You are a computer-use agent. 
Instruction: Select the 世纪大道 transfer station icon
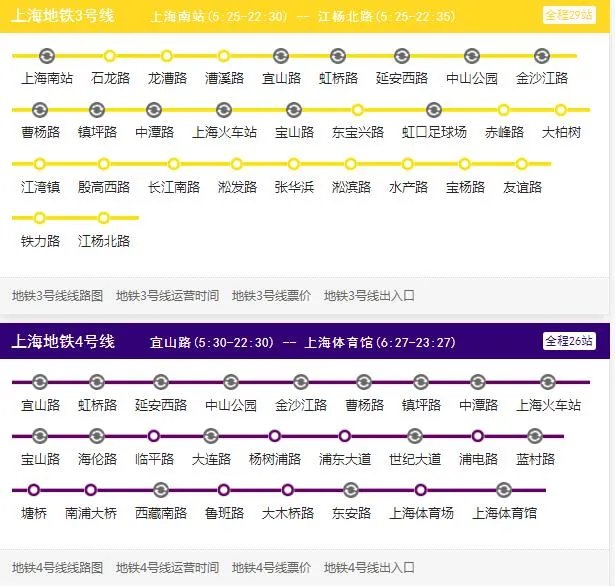415,436
